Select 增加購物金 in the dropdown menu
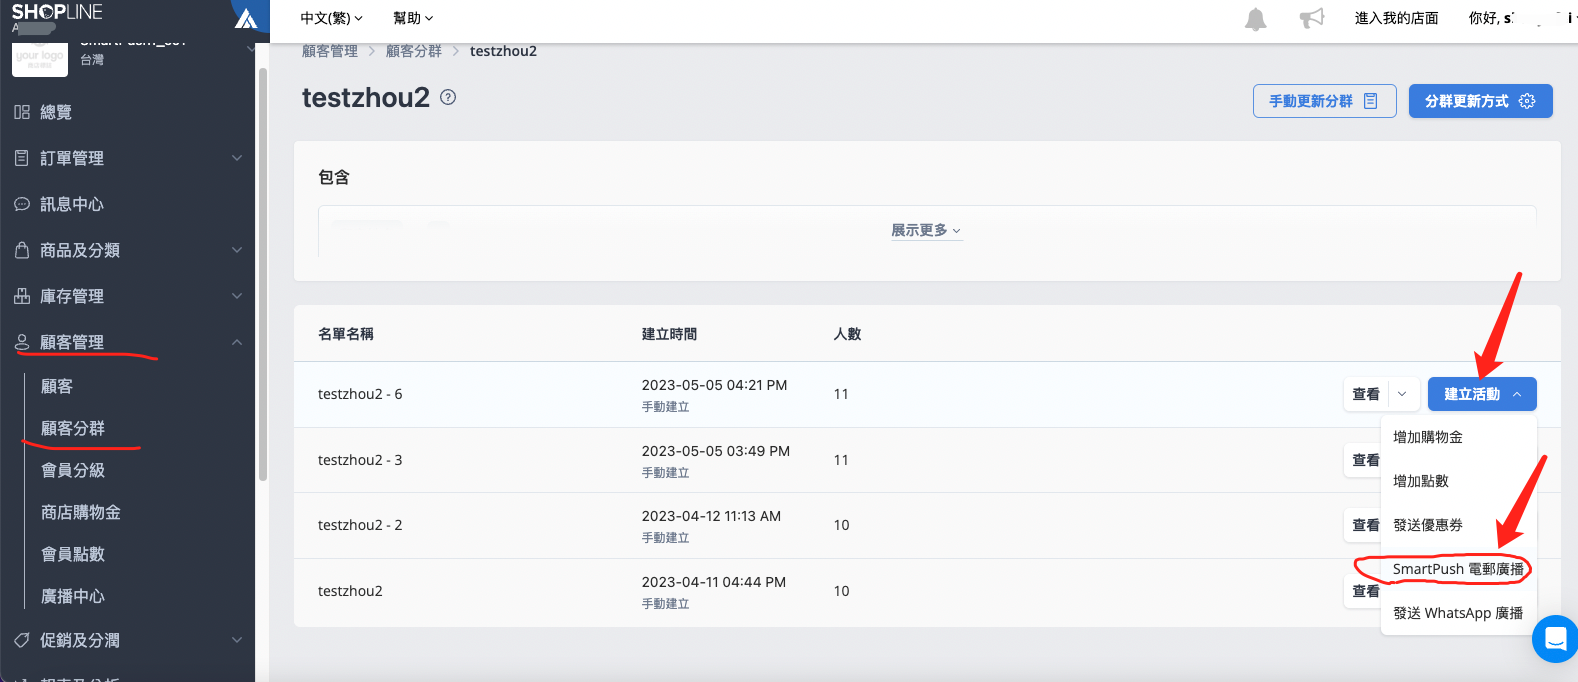The height and width of the screenshot is (682, 1578). click(x=1427, y=437)
